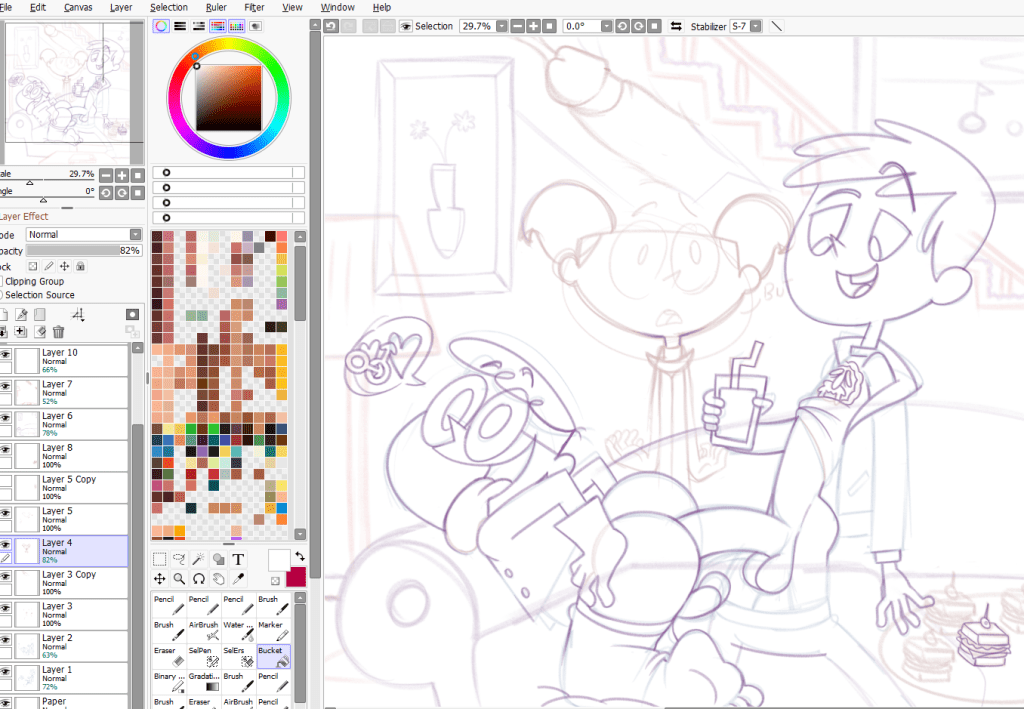The width and height of the screenshot is (1024, 709).
Task: Expand the Stabilizer S-7 dropdown
Action: [x=755, y=26]
